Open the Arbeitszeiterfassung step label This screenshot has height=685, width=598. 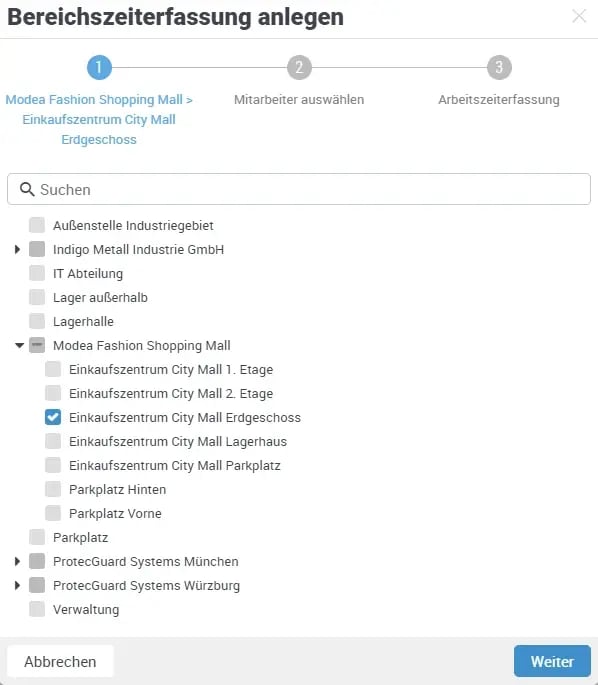point(499,100)
